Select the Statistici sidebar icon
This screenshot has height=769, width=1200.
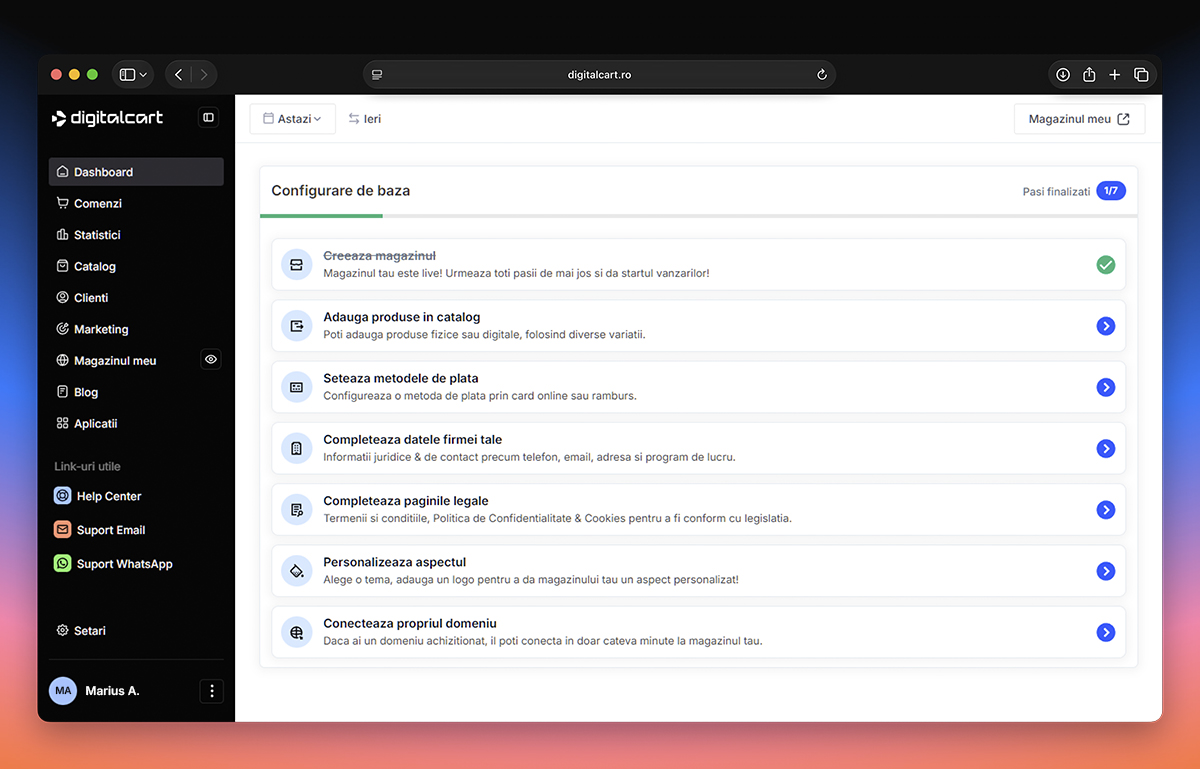click(62, 234)
